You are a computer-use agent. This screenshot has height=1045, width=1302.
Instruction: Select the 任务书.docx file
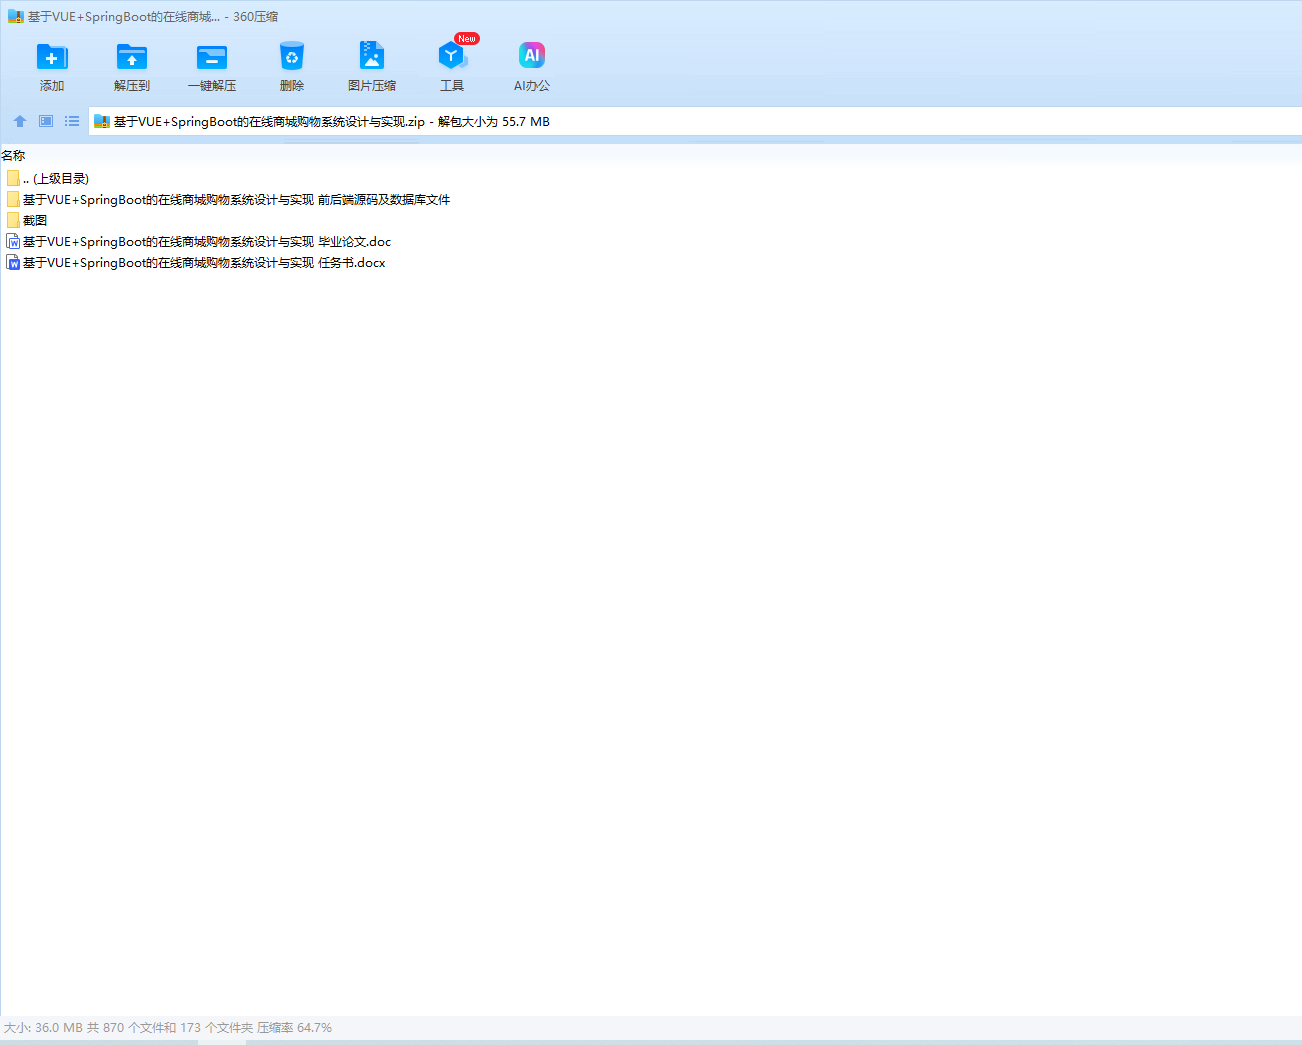click(196, 263)
